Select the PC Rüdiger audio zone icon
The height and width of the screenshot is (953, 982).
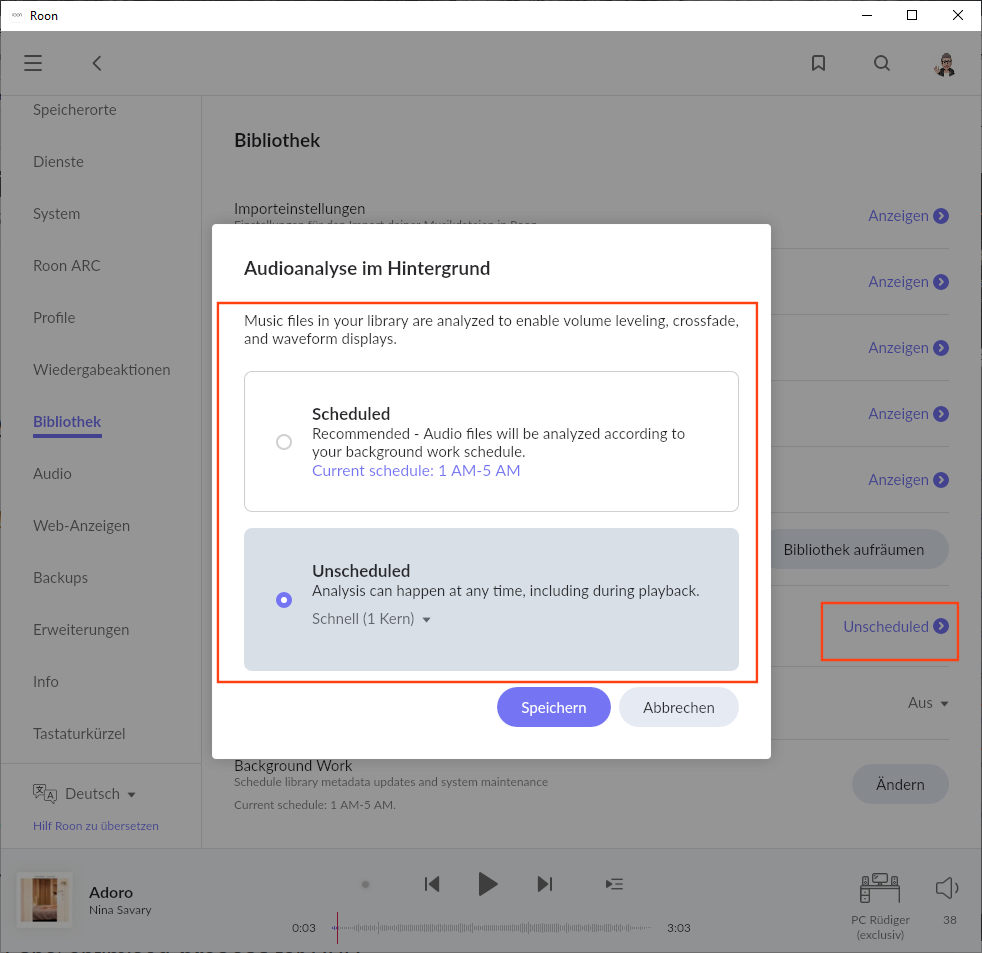[880, 888]
